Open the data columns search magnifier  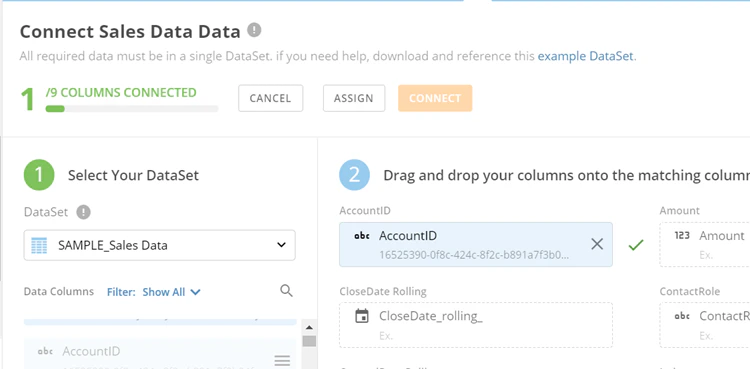(x=286, y=291)
